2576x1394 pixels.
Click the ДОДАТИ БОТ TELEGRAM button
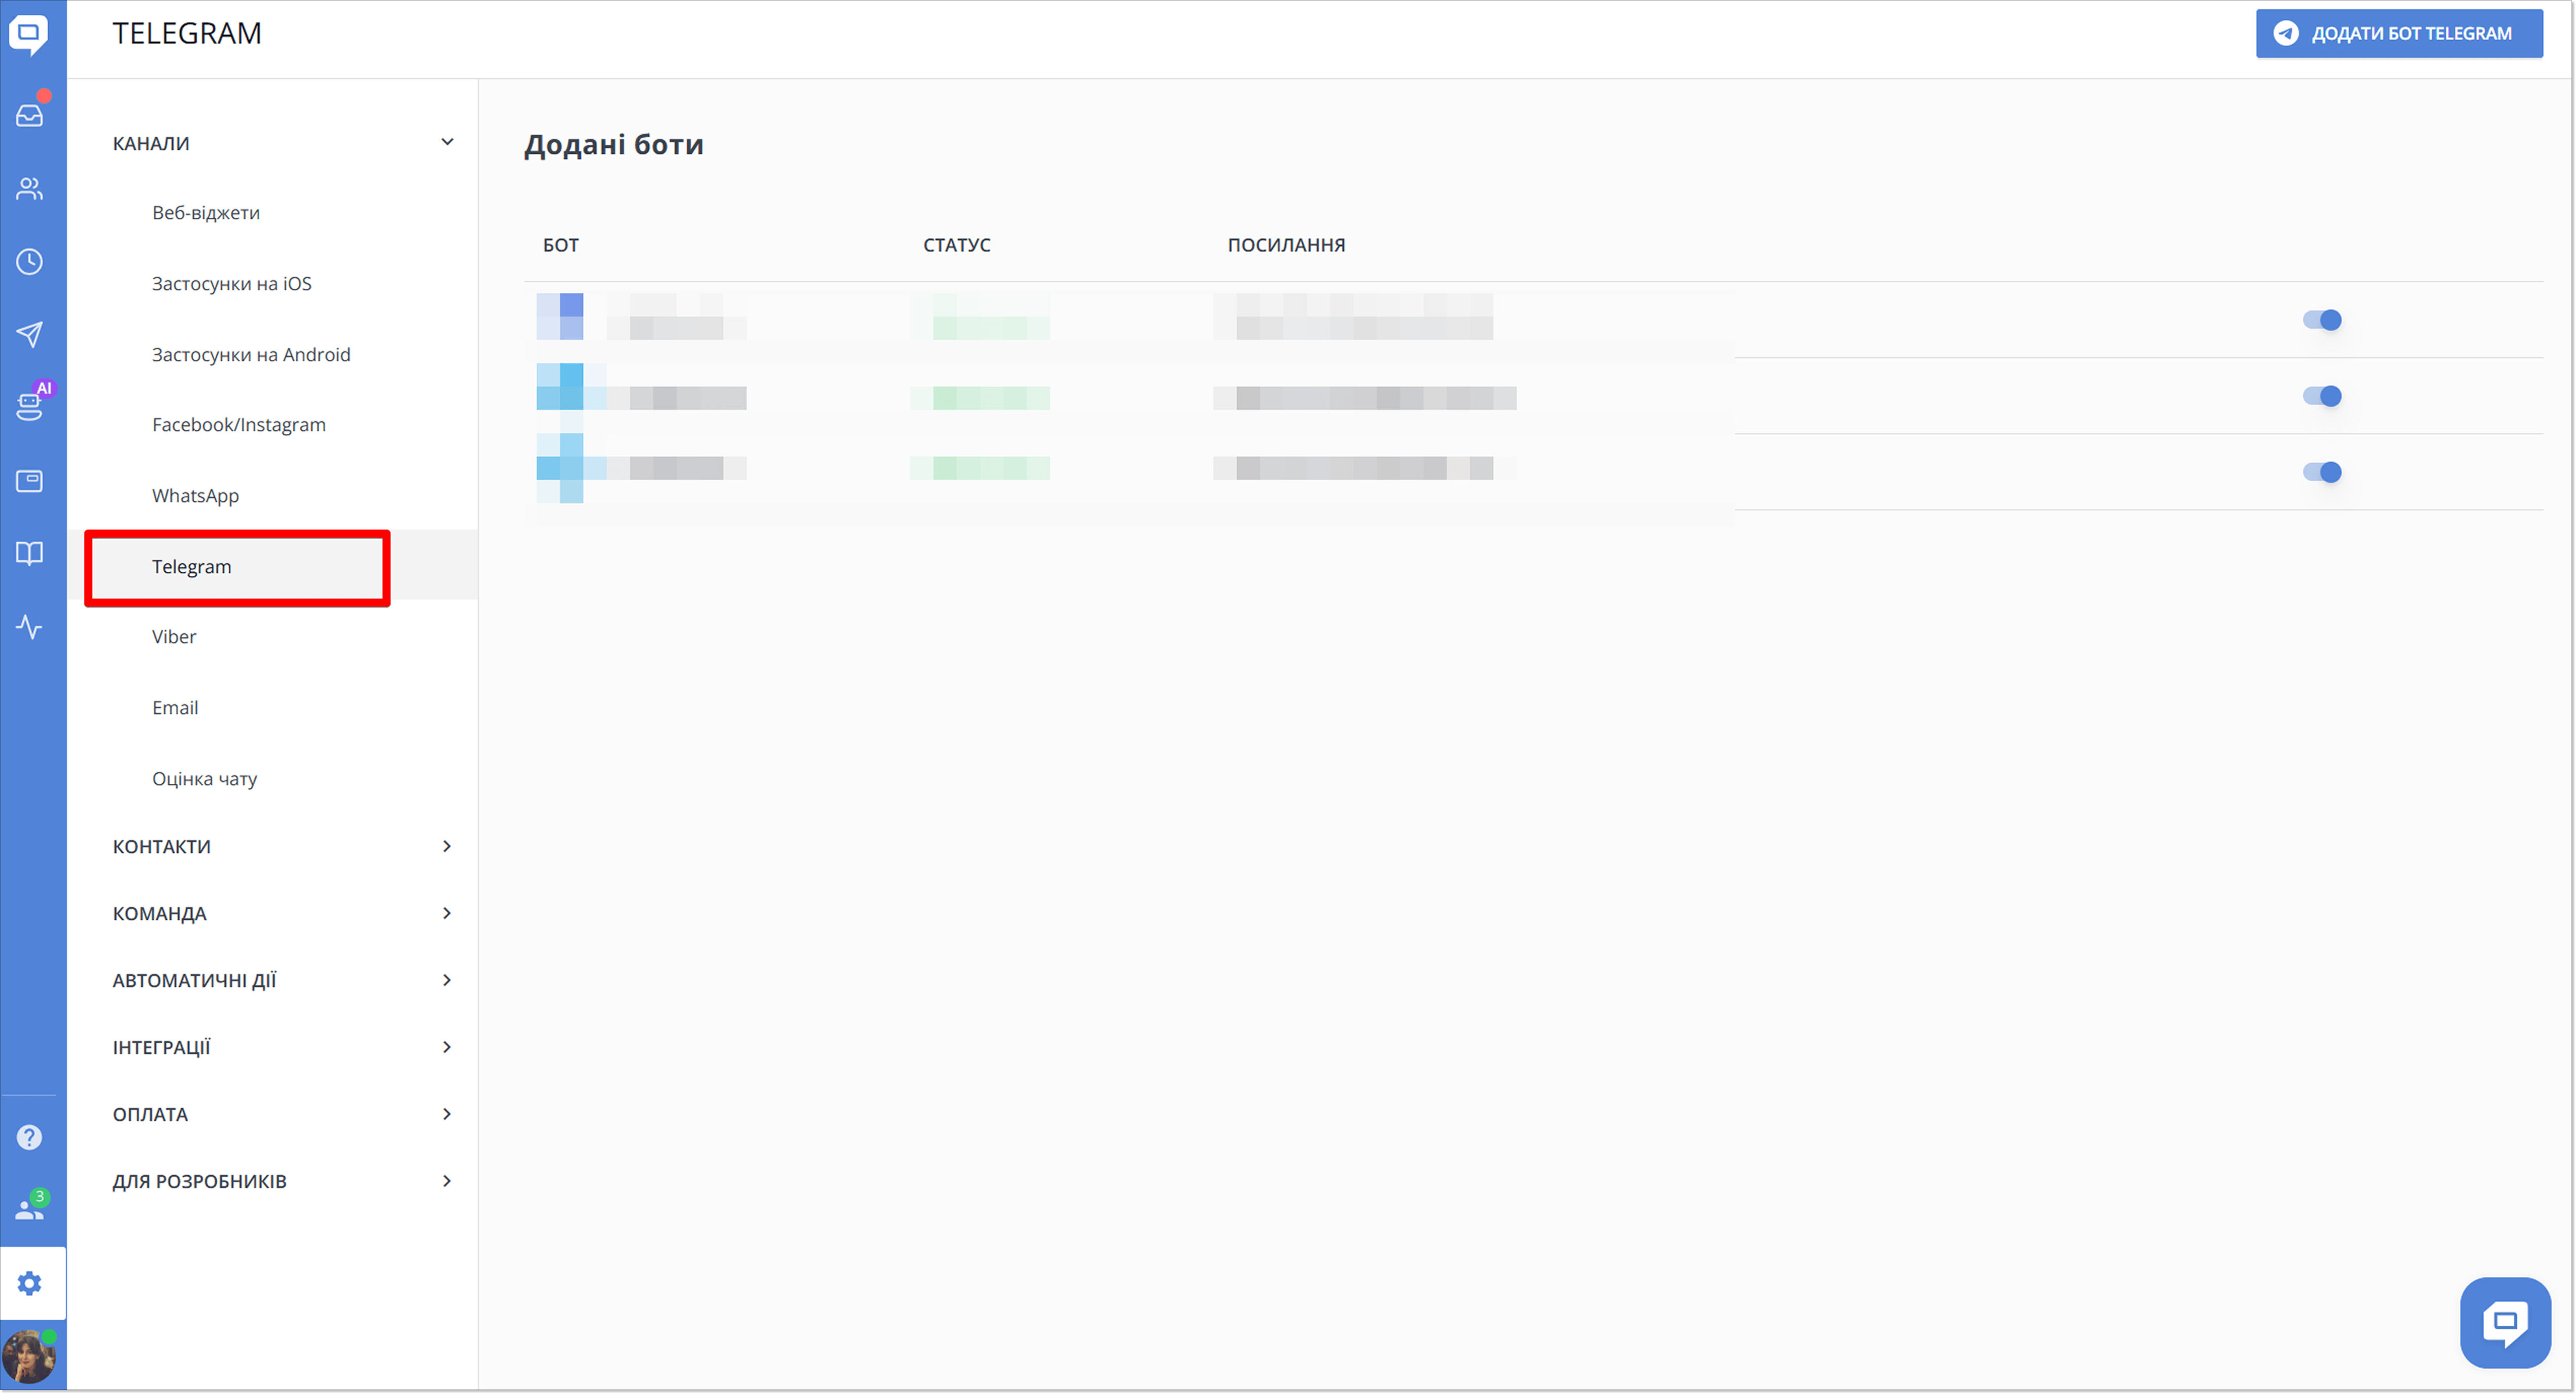point(2398,33)
